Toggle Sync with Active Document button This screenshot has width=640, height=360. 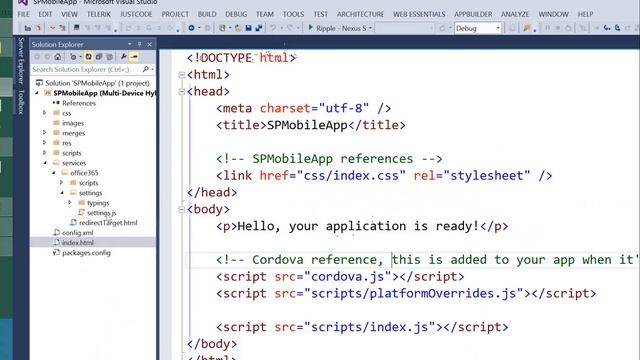88,57
